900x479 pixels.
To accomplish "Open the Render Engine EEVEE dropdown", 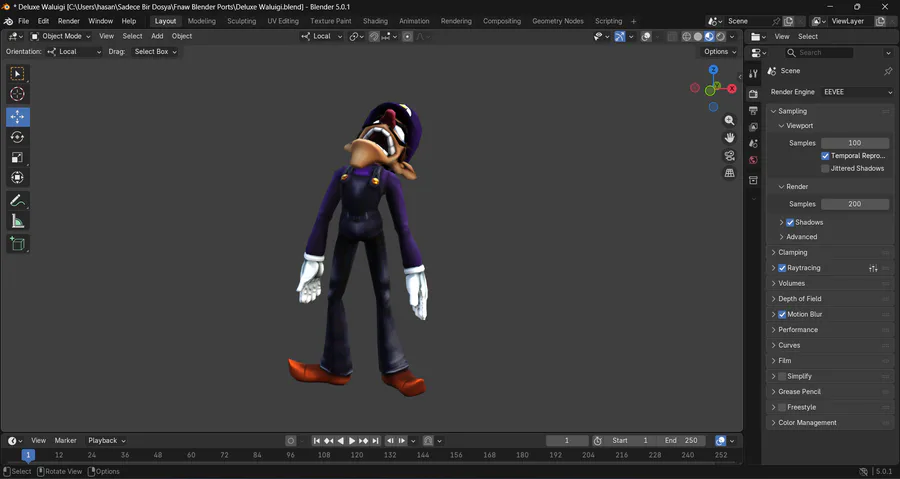I will tap(857, 92).
